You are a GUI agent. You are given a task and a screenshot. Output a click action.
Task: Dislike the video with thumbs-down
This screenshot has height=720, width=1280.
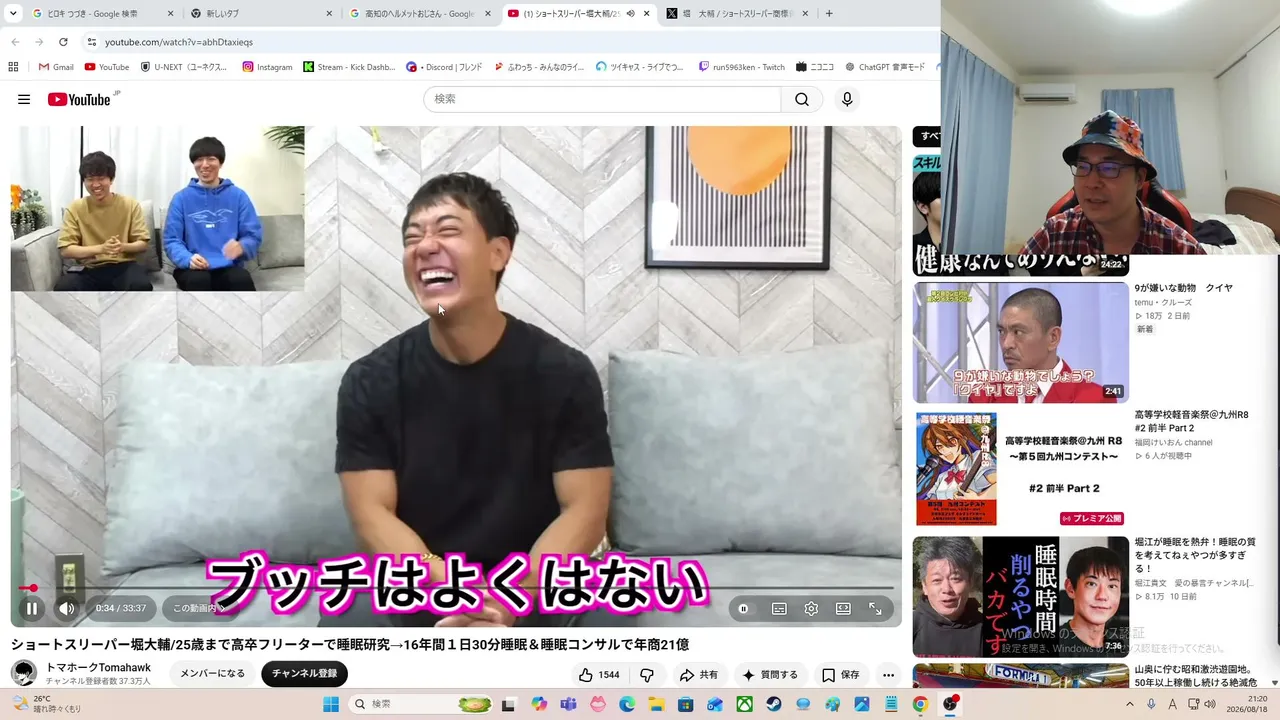pos(647,675)
